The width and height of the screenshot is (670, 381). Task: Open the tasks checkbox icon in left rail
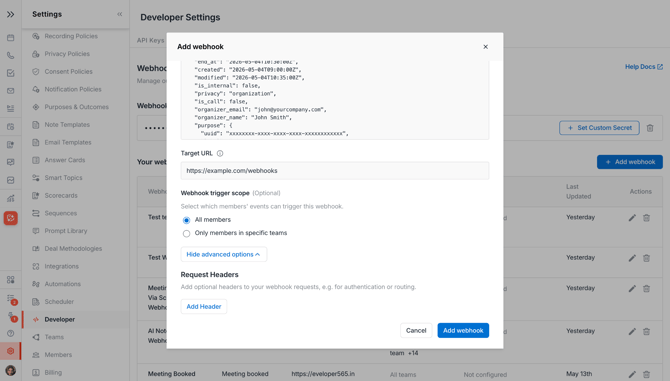11,73
